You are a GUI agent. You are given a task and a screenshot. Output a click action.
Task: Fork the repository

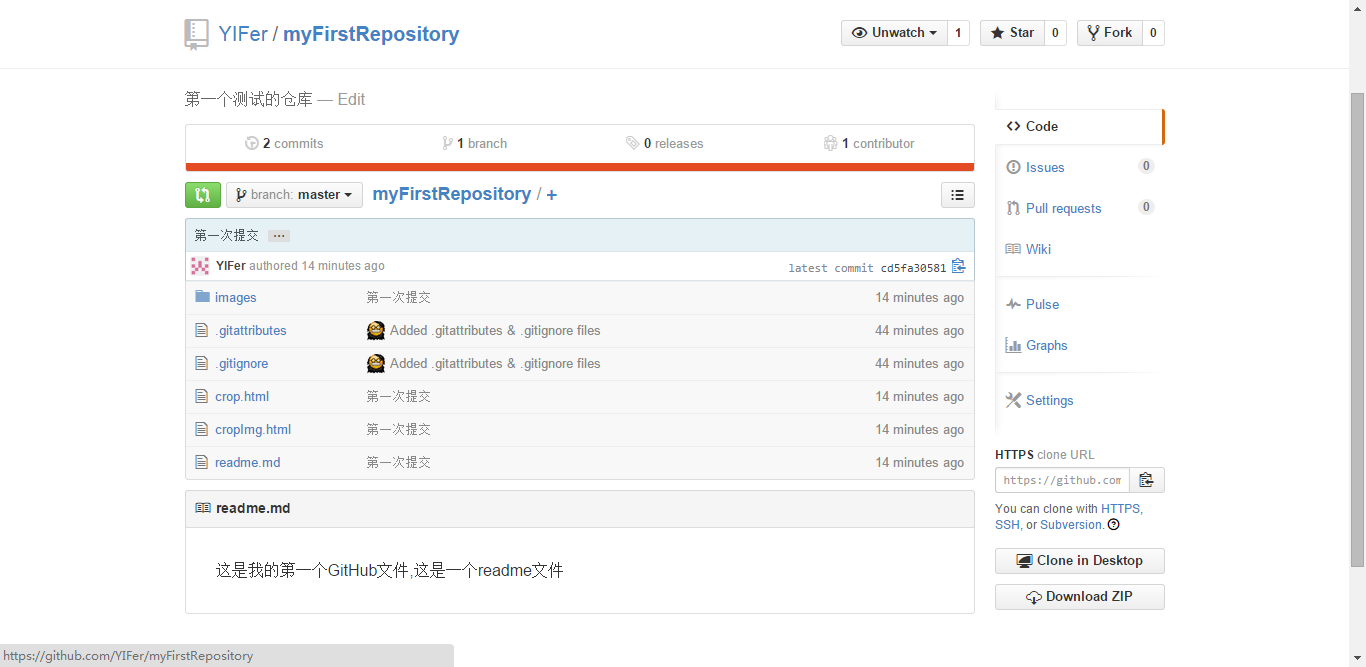click(x=1109, y=33)
